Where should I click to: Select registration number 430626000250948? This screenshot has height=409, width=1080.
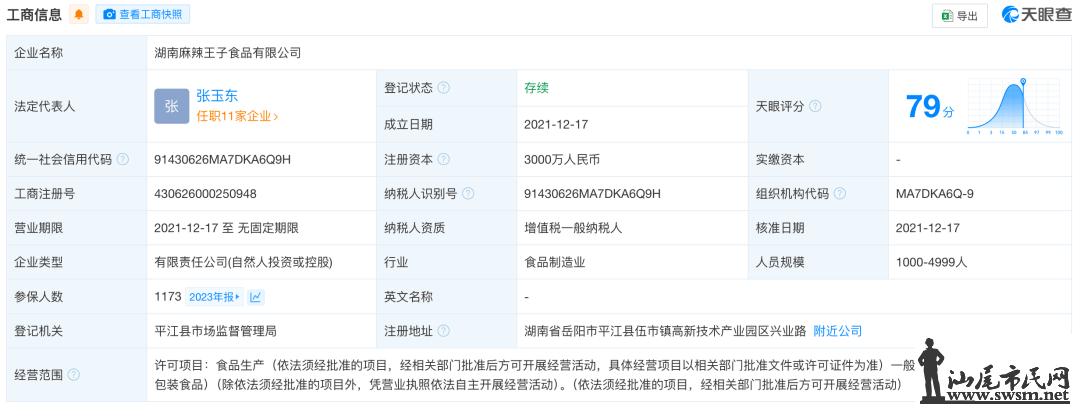tap(205, 193)
